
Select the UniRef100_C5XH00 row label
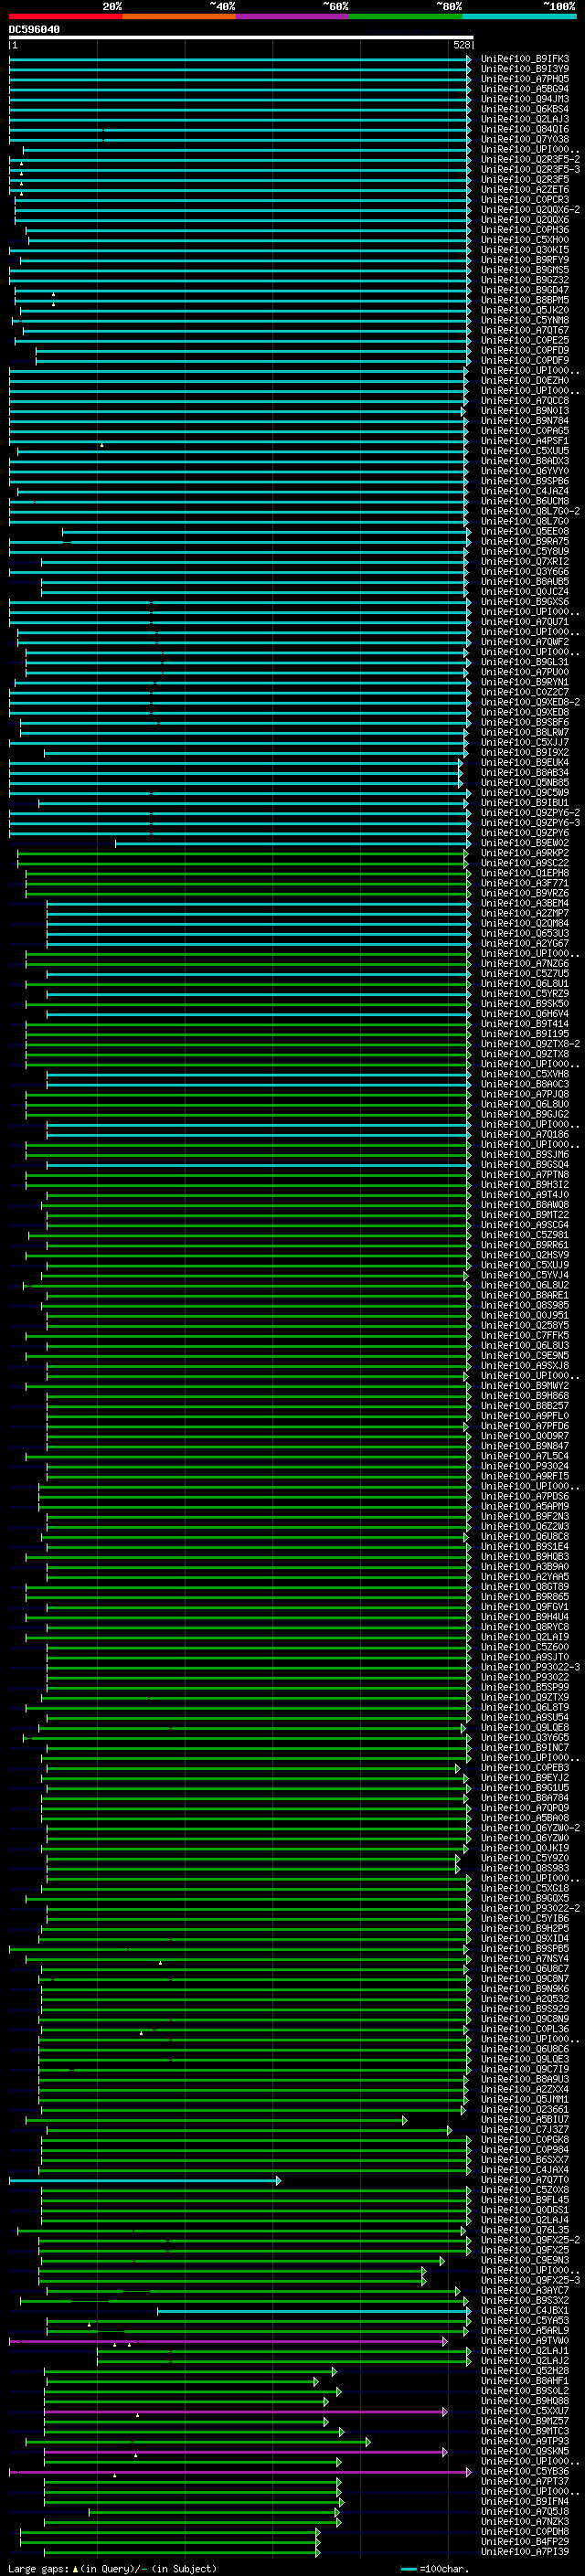pos(524,240)
